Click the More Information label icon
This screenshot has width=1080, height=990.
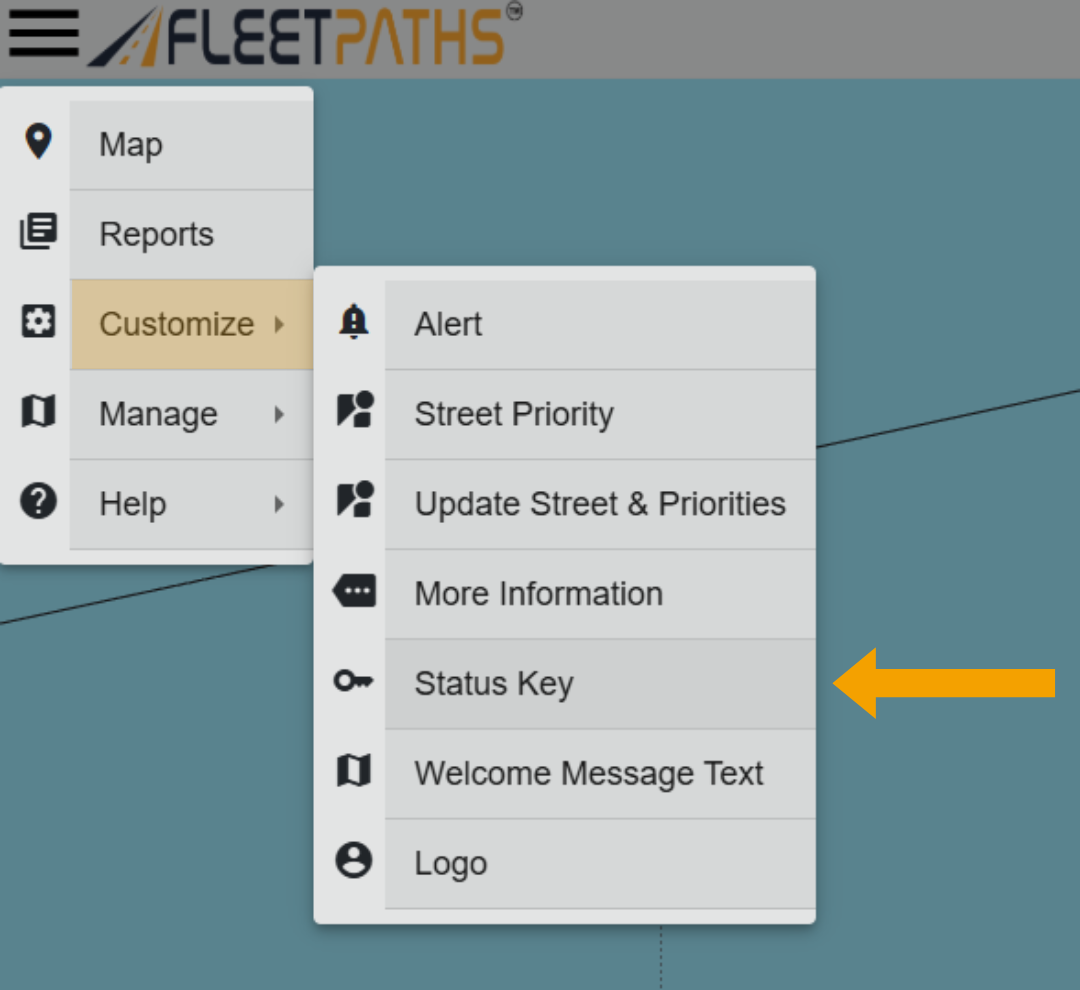pos(353,592)
